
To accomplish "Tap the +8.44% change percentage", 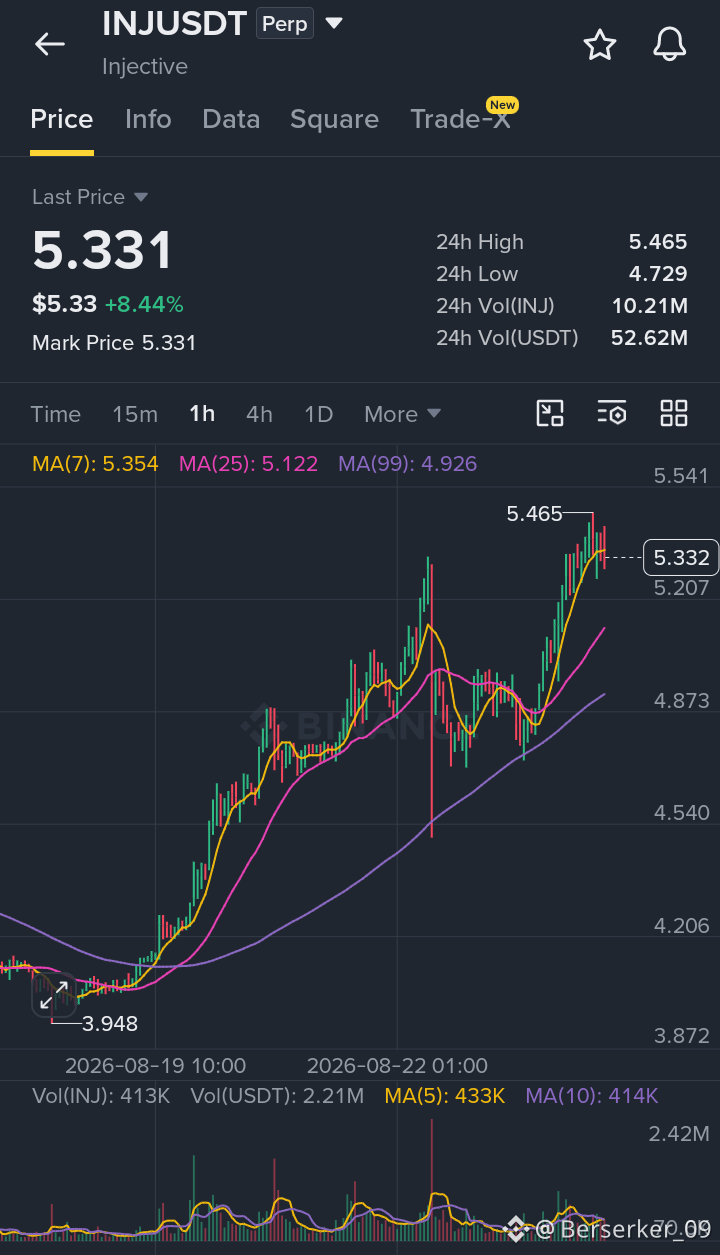I will click(x=144, y=305).
